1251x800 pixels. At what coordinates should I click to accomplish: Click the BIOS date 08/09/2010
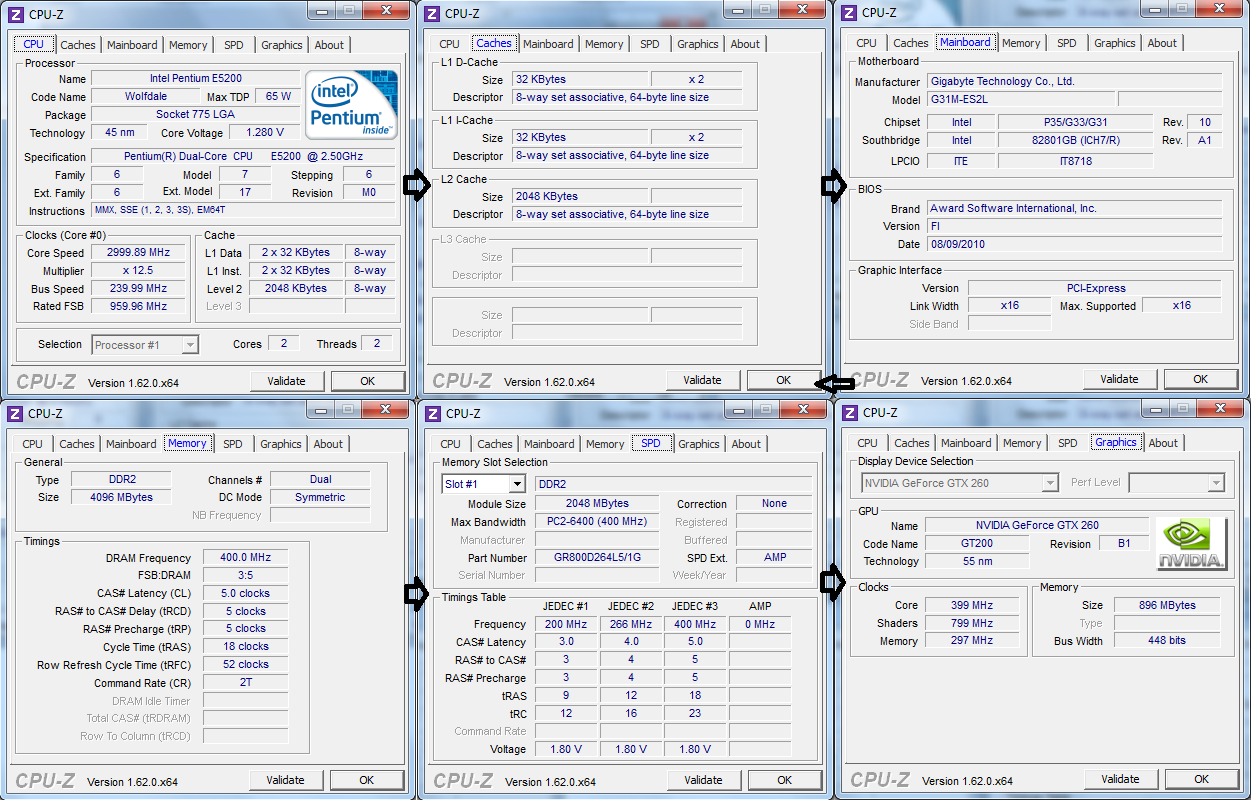[x=1074, y=245]
